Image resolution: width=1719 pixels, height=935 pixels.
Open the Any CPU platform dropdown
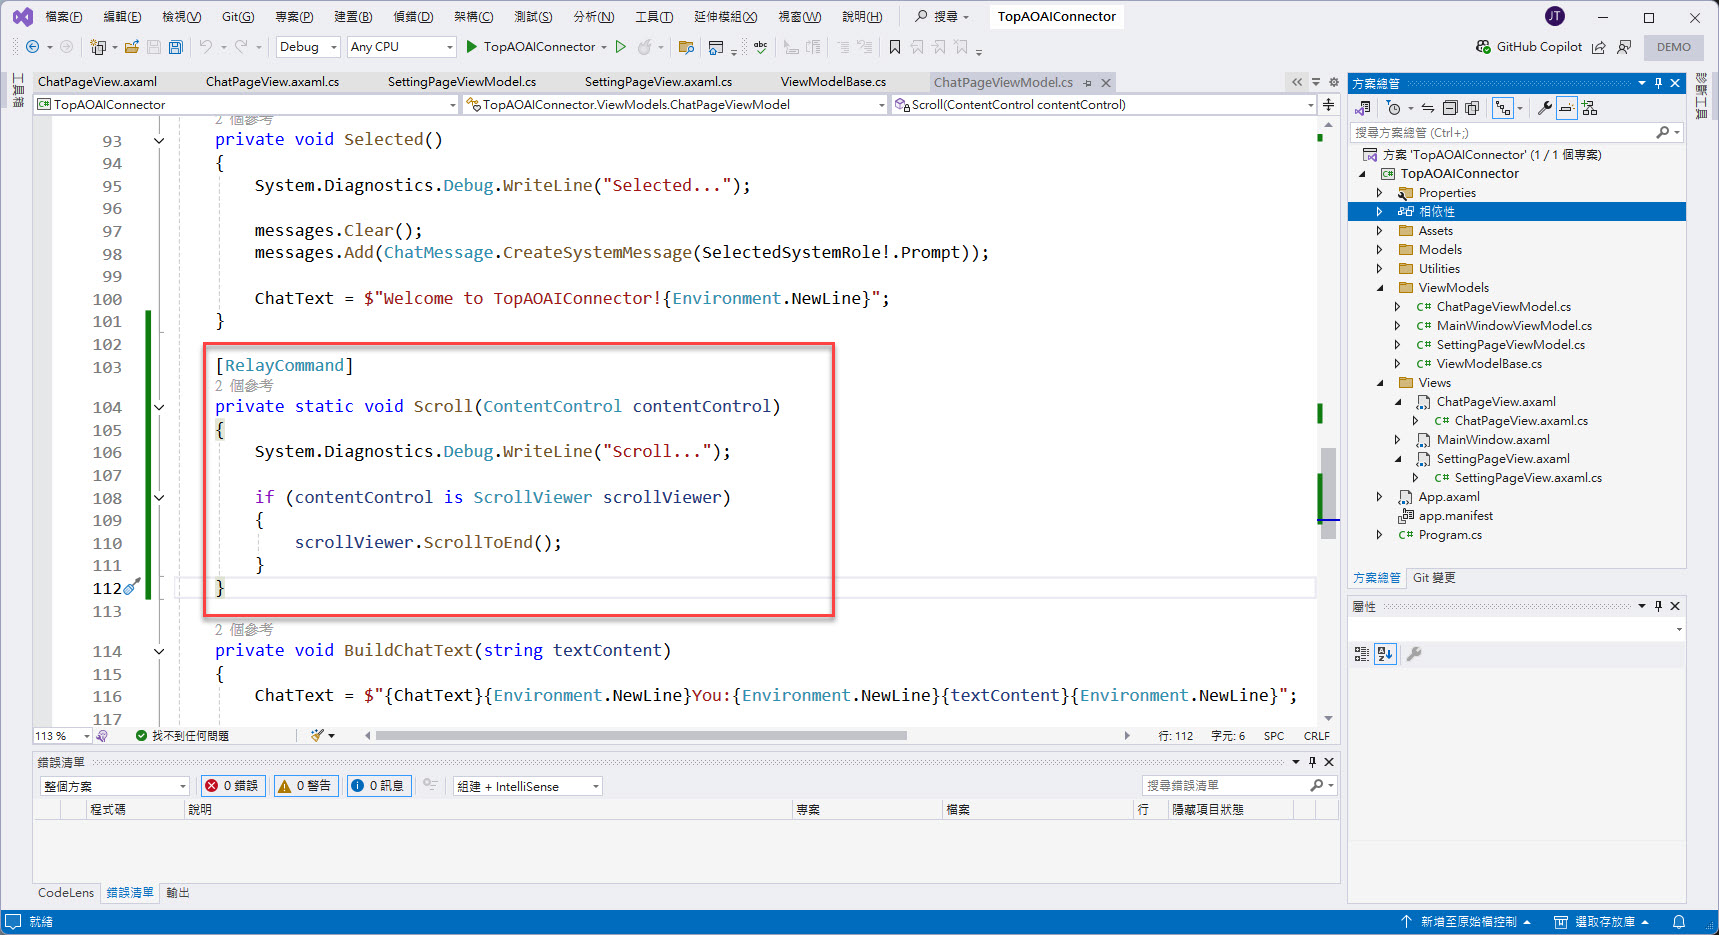(x=401, y=47)
